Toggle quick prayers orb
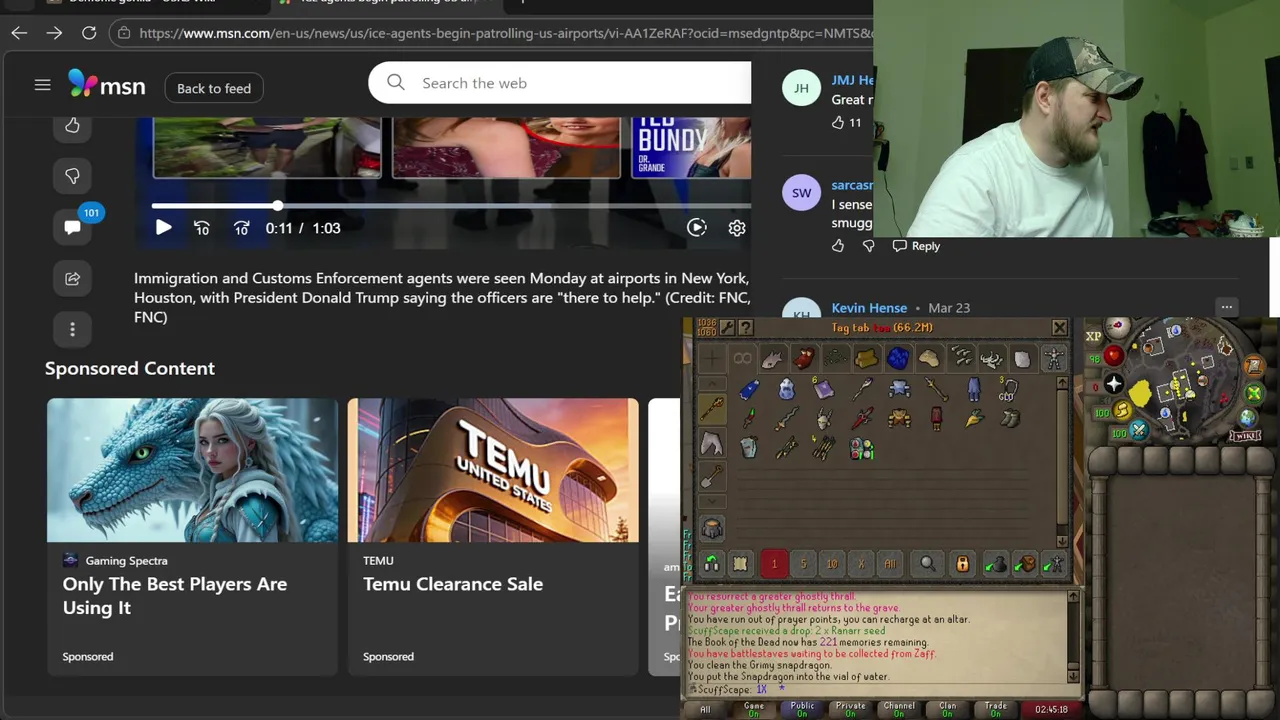The width and height of the screenshot is (1280, 720). coord(1114,384)
